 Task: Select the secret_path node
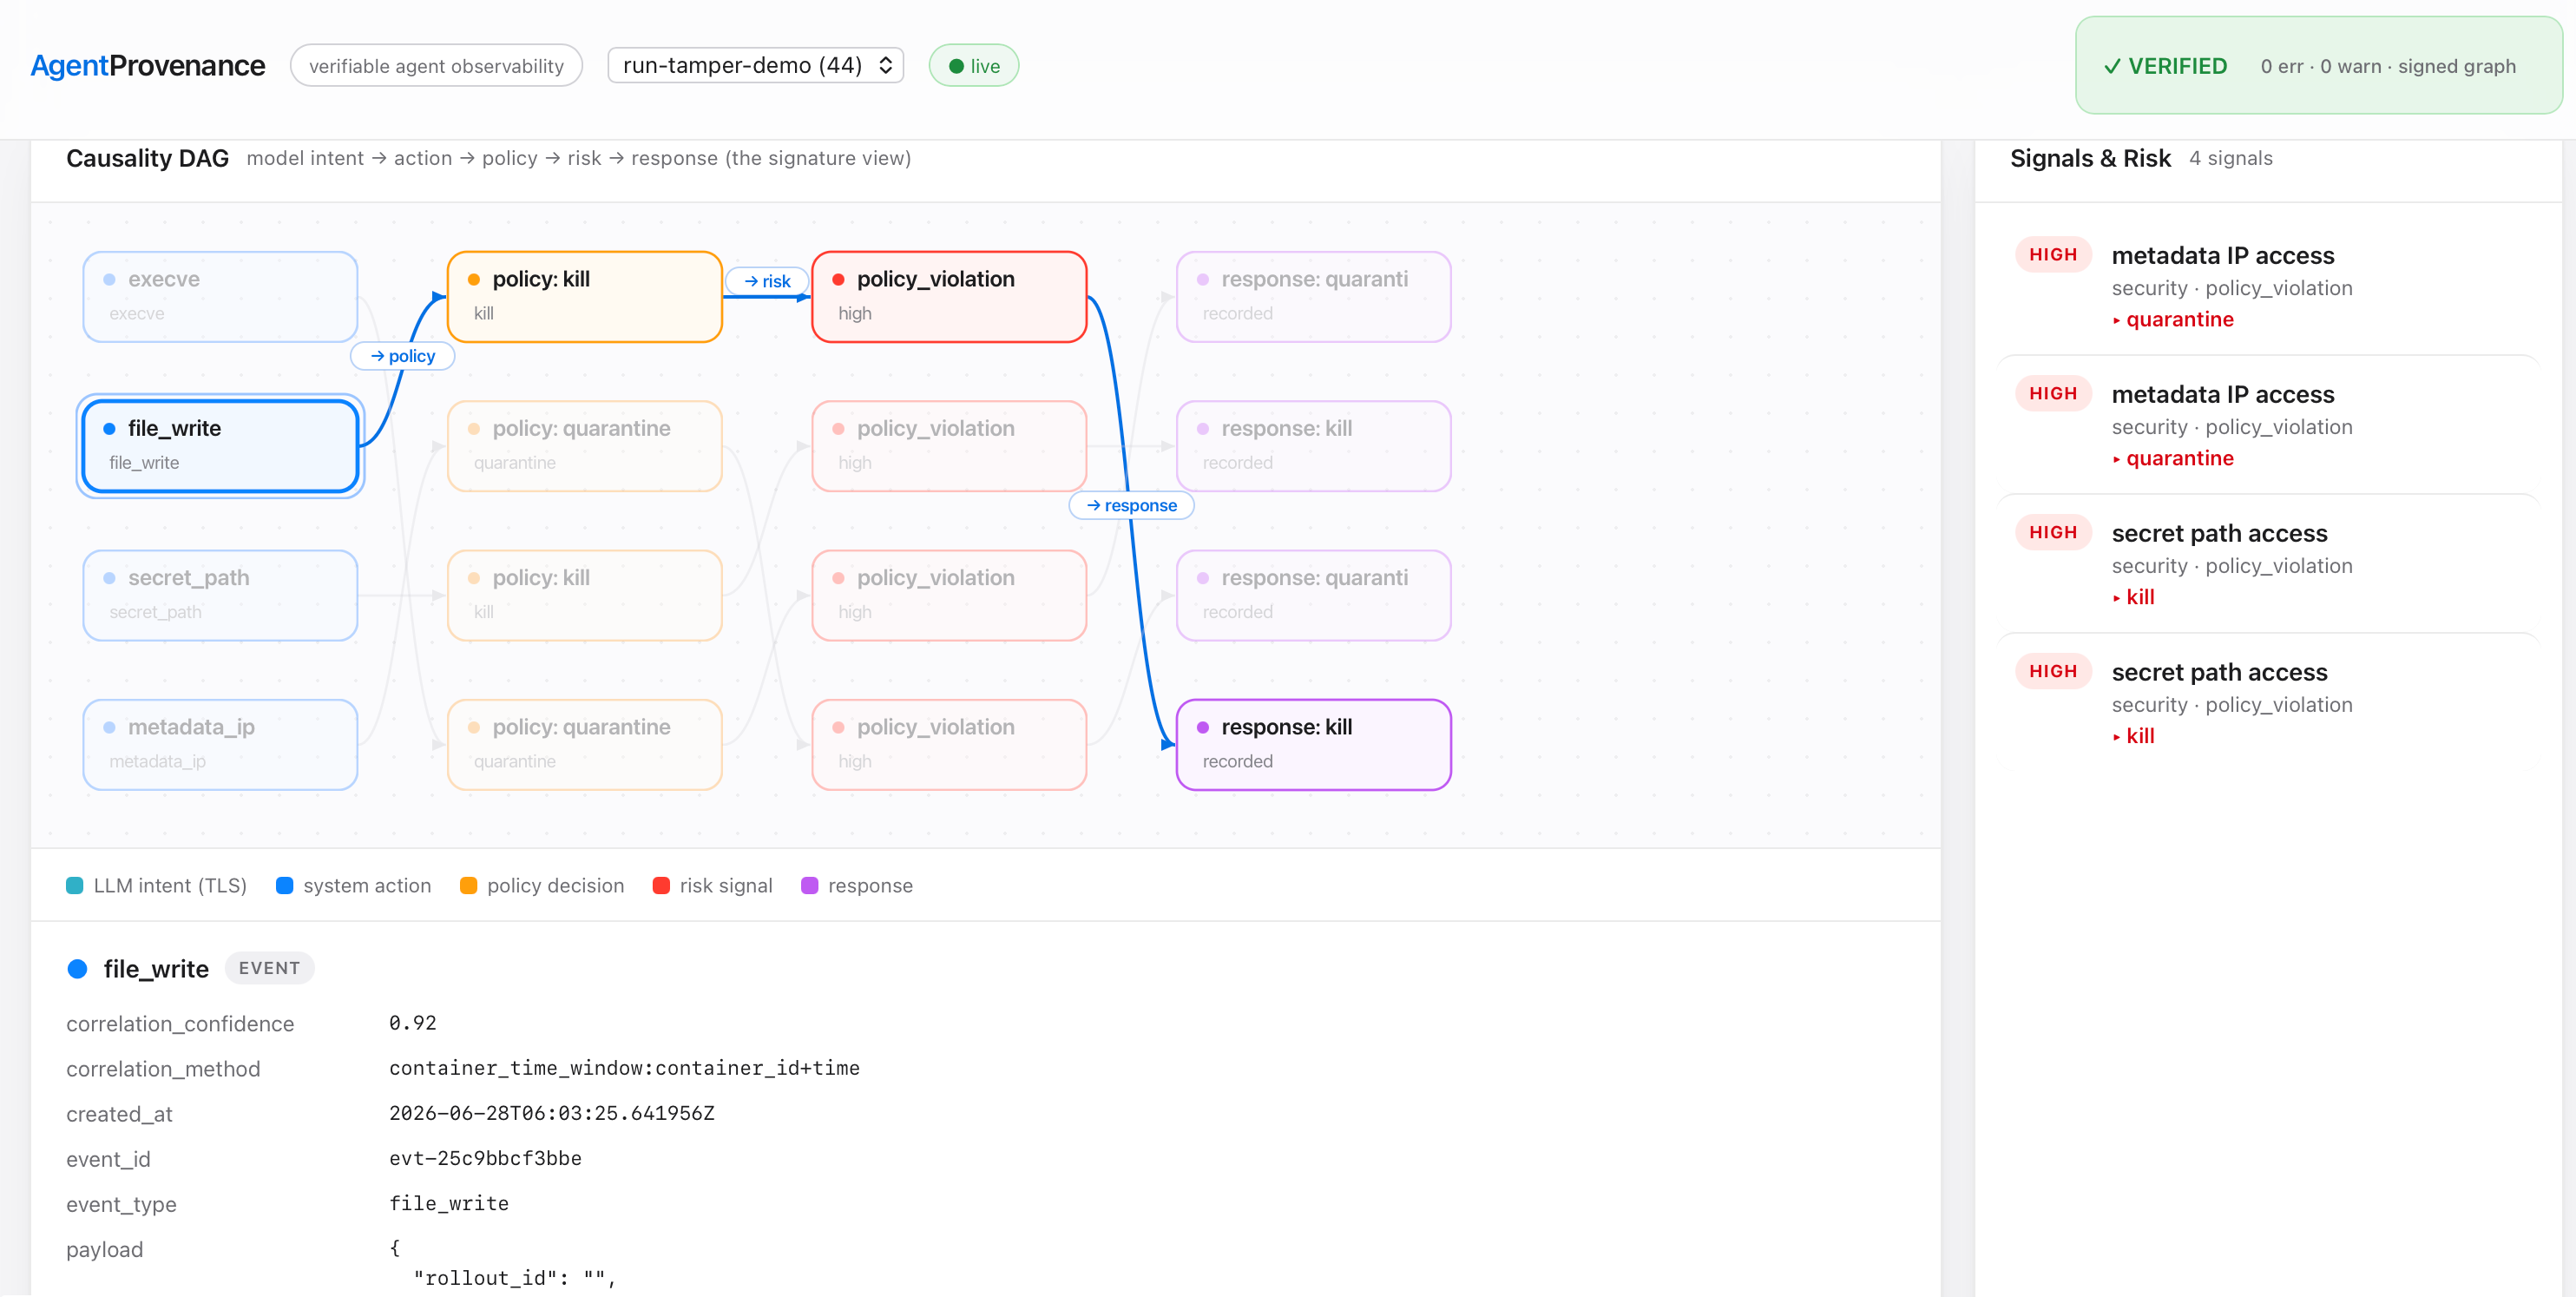(220, 595)
